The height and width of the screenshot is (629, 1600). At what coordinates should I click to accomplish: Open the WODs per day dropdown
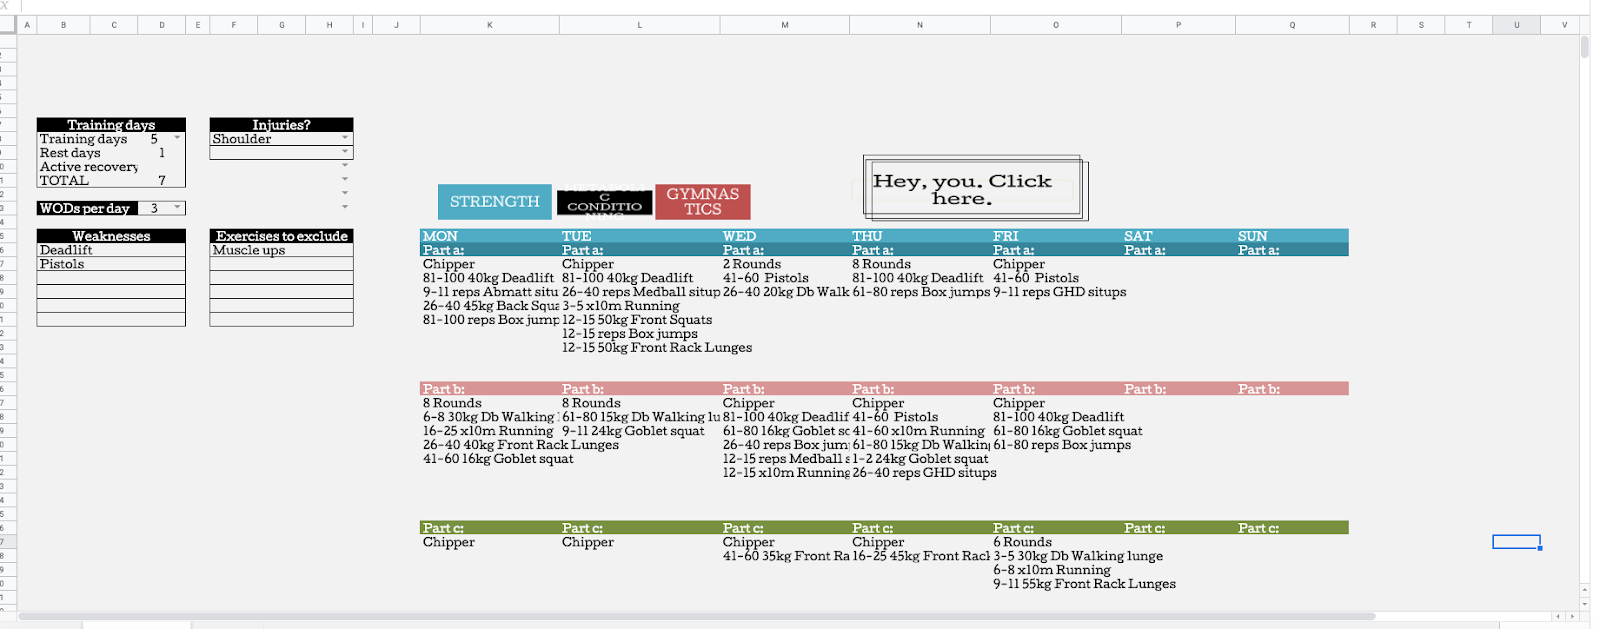(x=178, y=208)
